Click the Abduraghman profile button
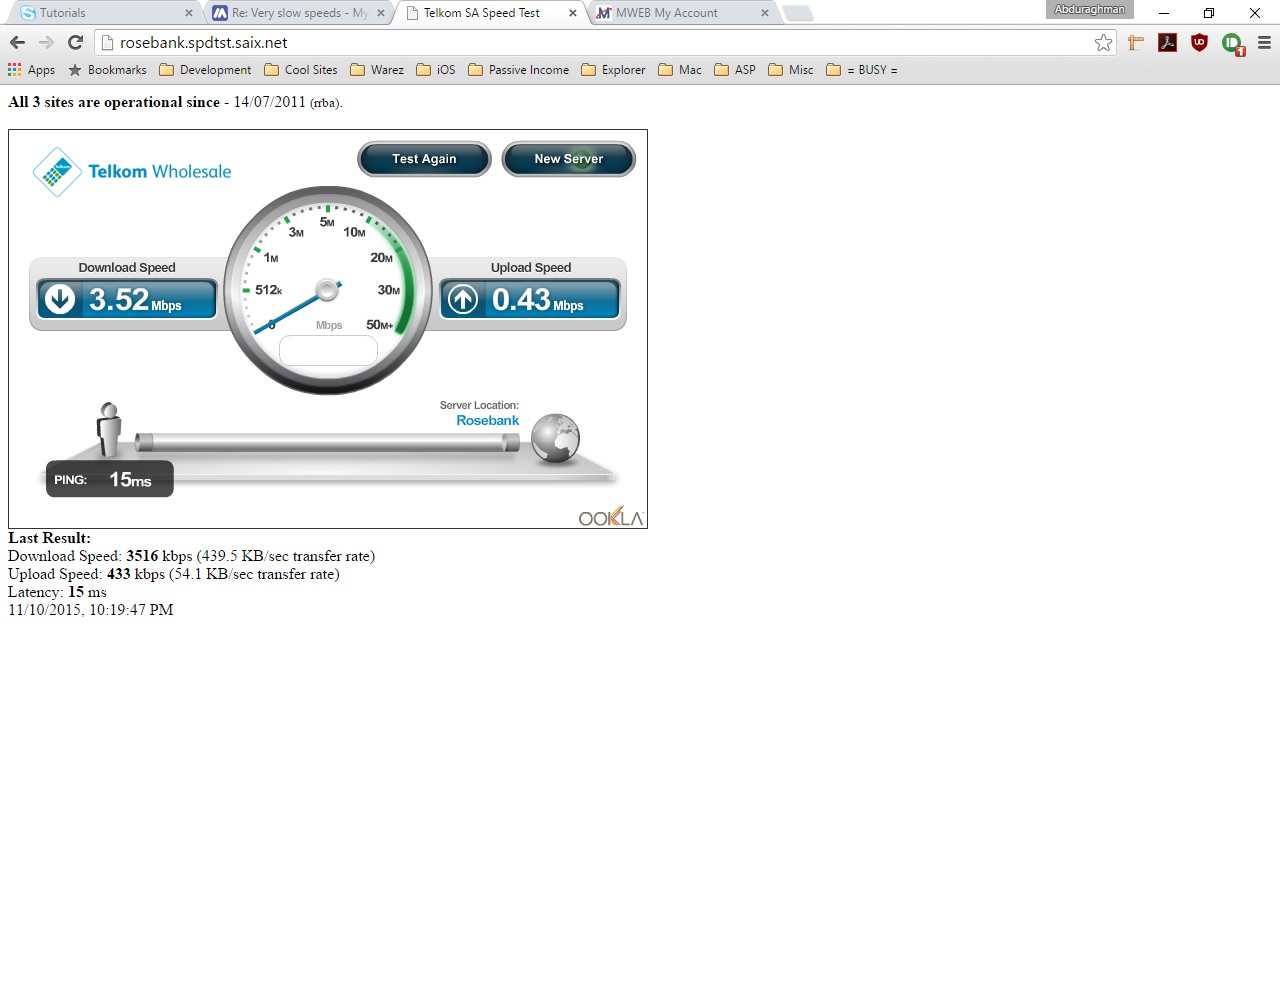 (1090, 10)
